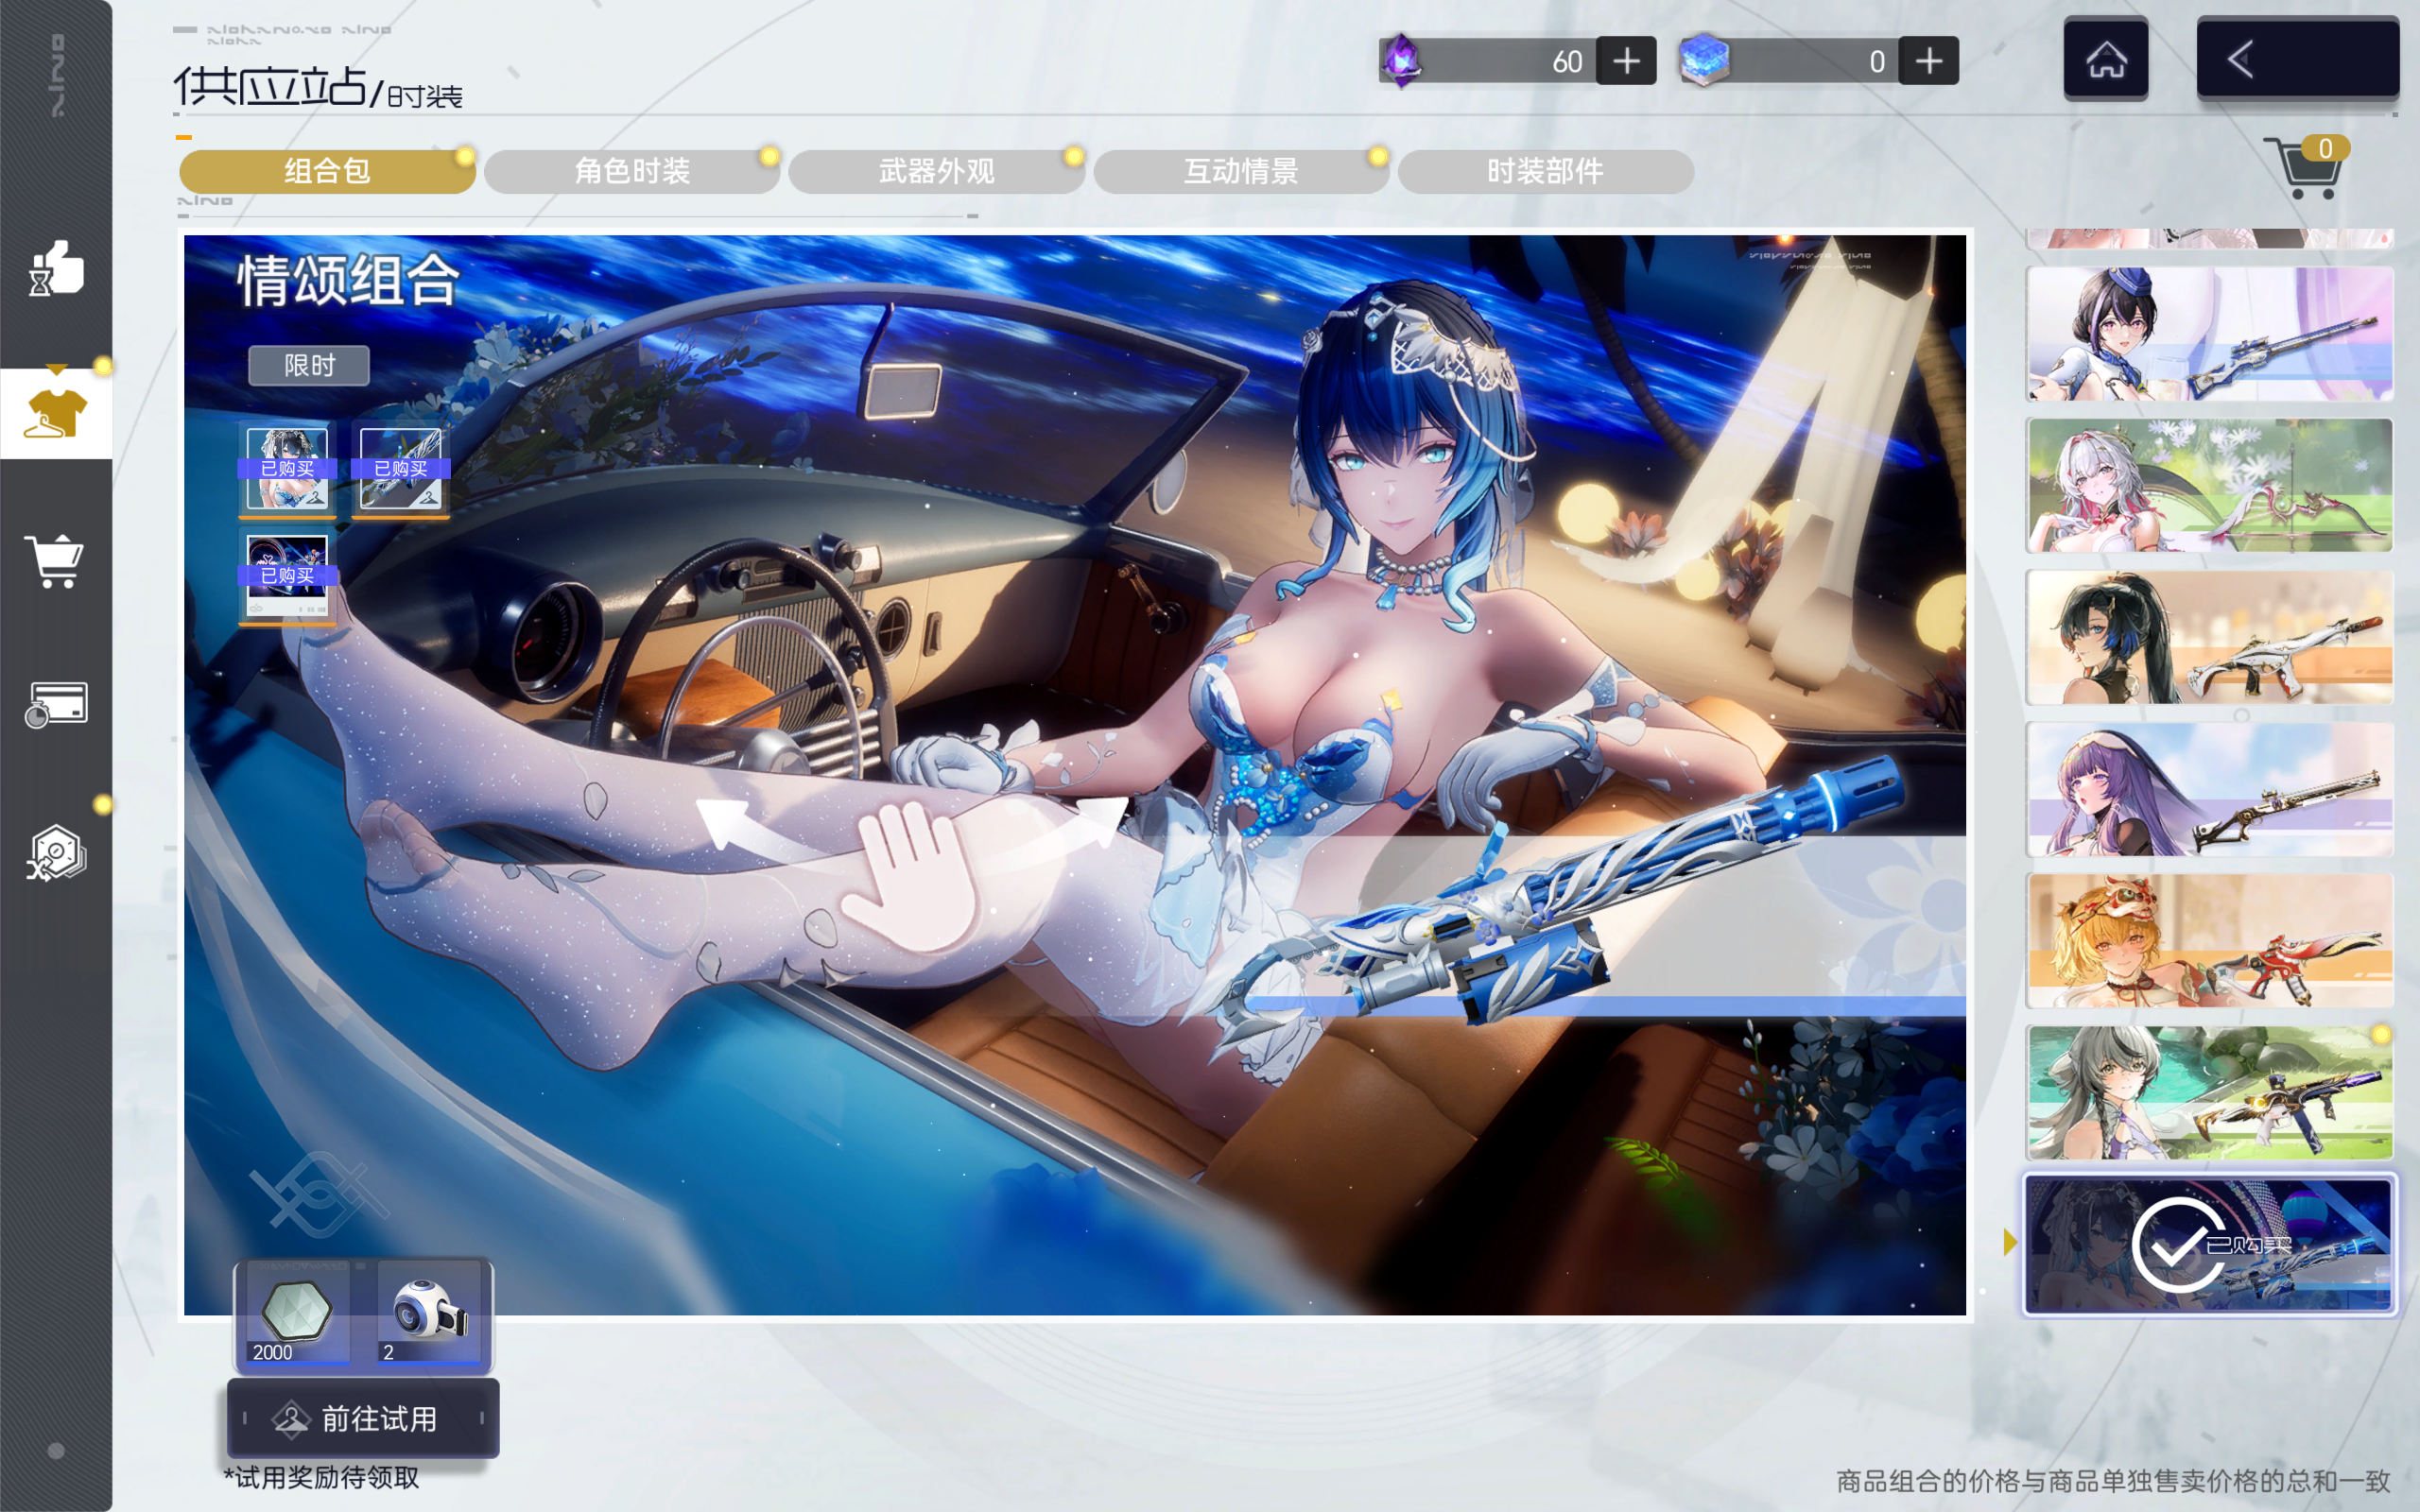
Task: Open the card recharge sidebar section
Action: click(56, 705)
